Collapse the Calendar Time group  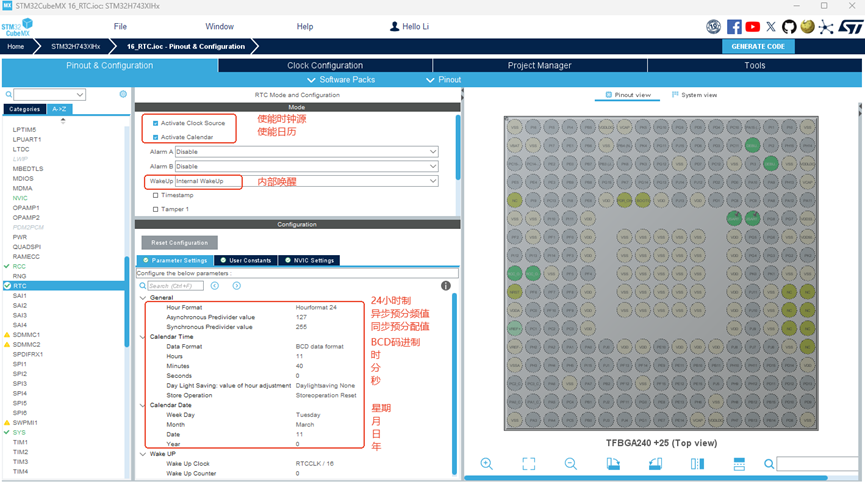click(143, 337)
